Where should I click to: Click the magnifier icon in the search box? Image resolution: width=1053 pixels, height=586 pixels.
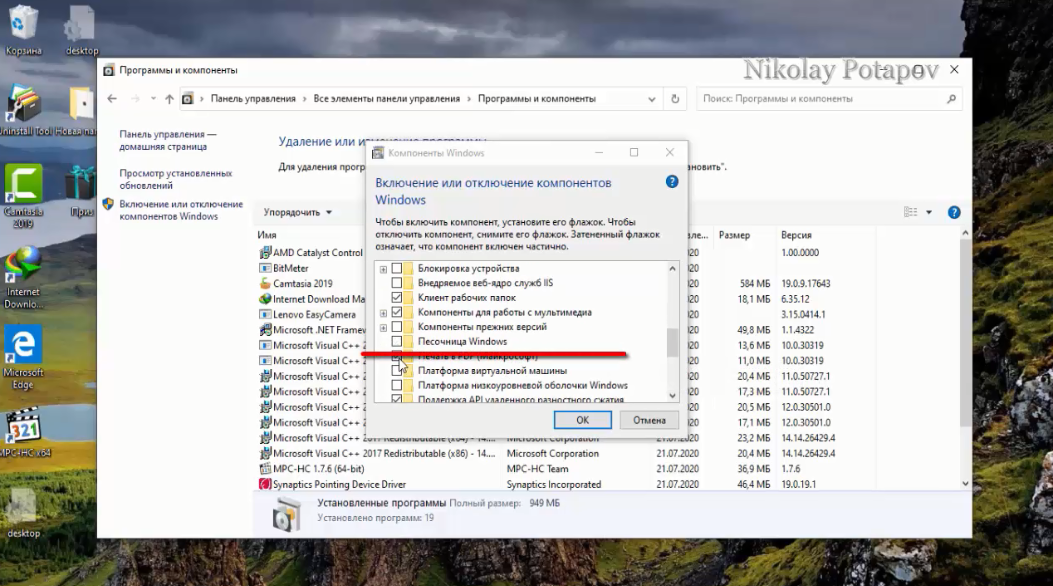tap(951, 99)
